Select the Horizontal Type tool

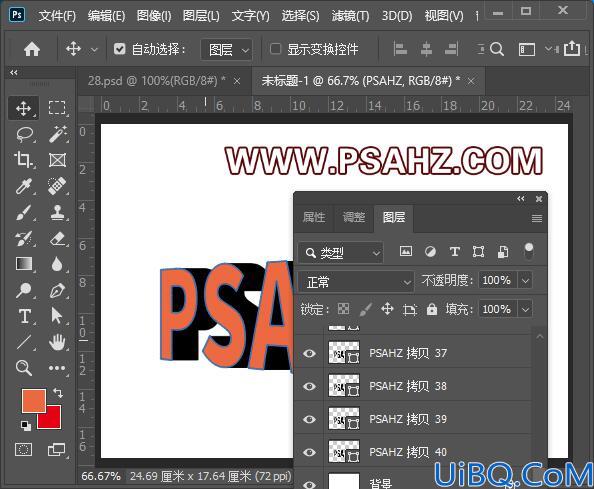(24, 316)
